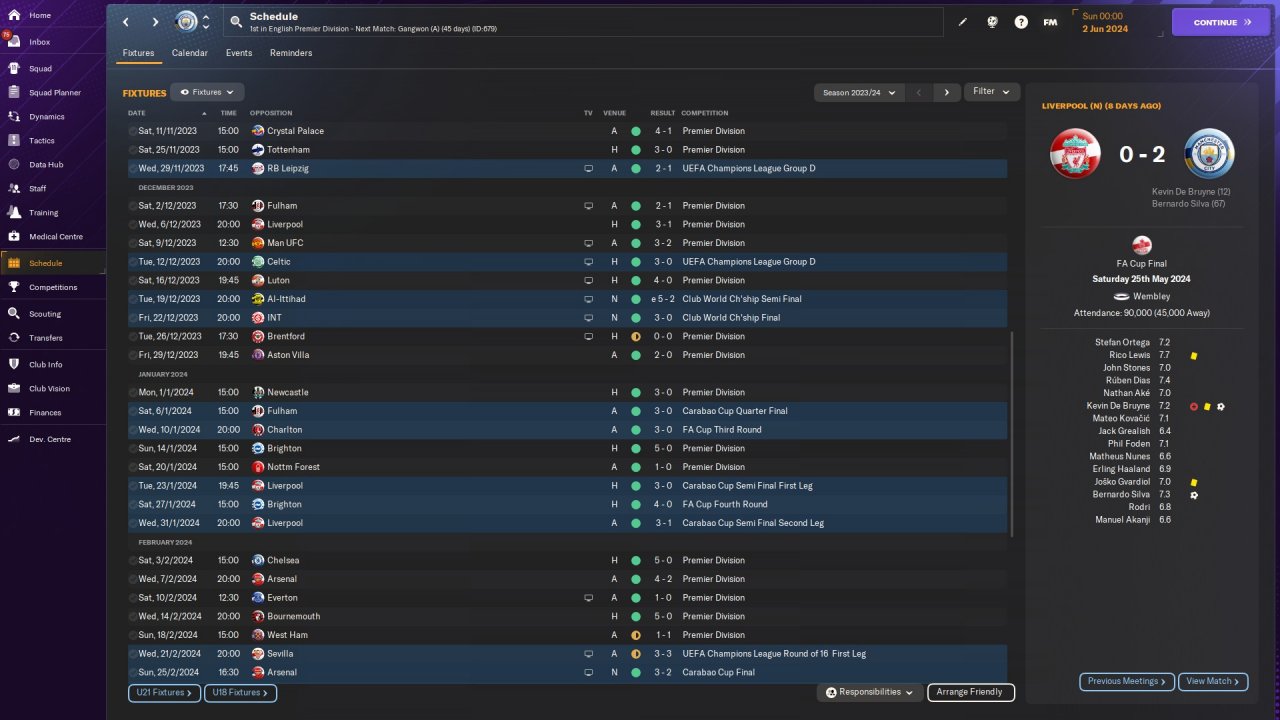Viewport: 1280px width, 720px height.
Task: Open the Season 2023/24 dropdown
Action: point(859,92)
